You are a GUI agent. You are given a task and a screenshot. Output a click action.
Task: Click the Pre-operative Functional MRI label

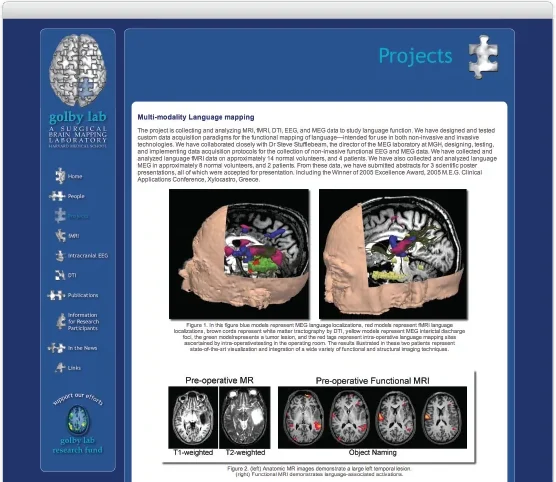click(372, 381)
